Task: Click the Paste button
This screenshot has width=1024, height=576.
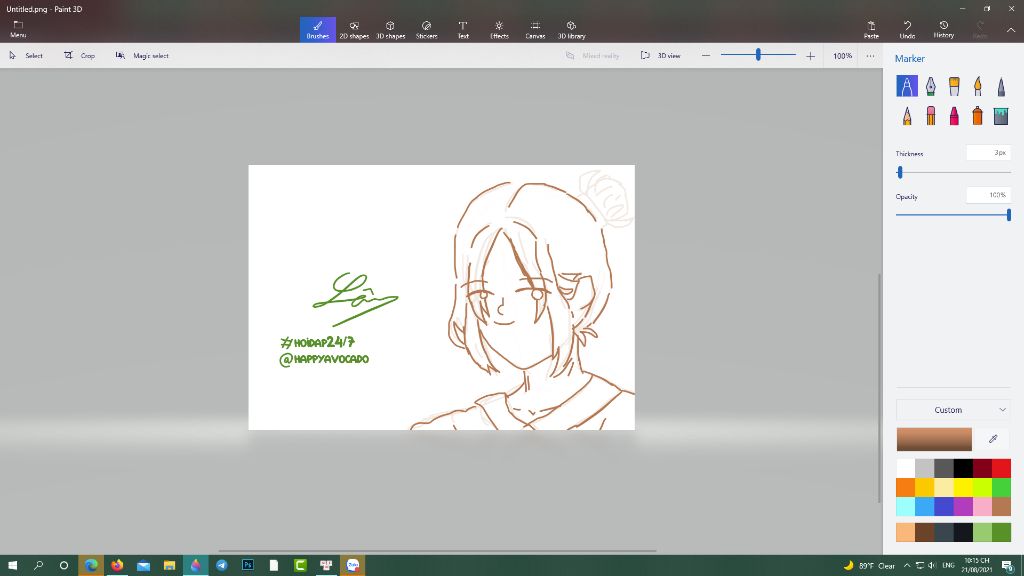Action: 871,30
